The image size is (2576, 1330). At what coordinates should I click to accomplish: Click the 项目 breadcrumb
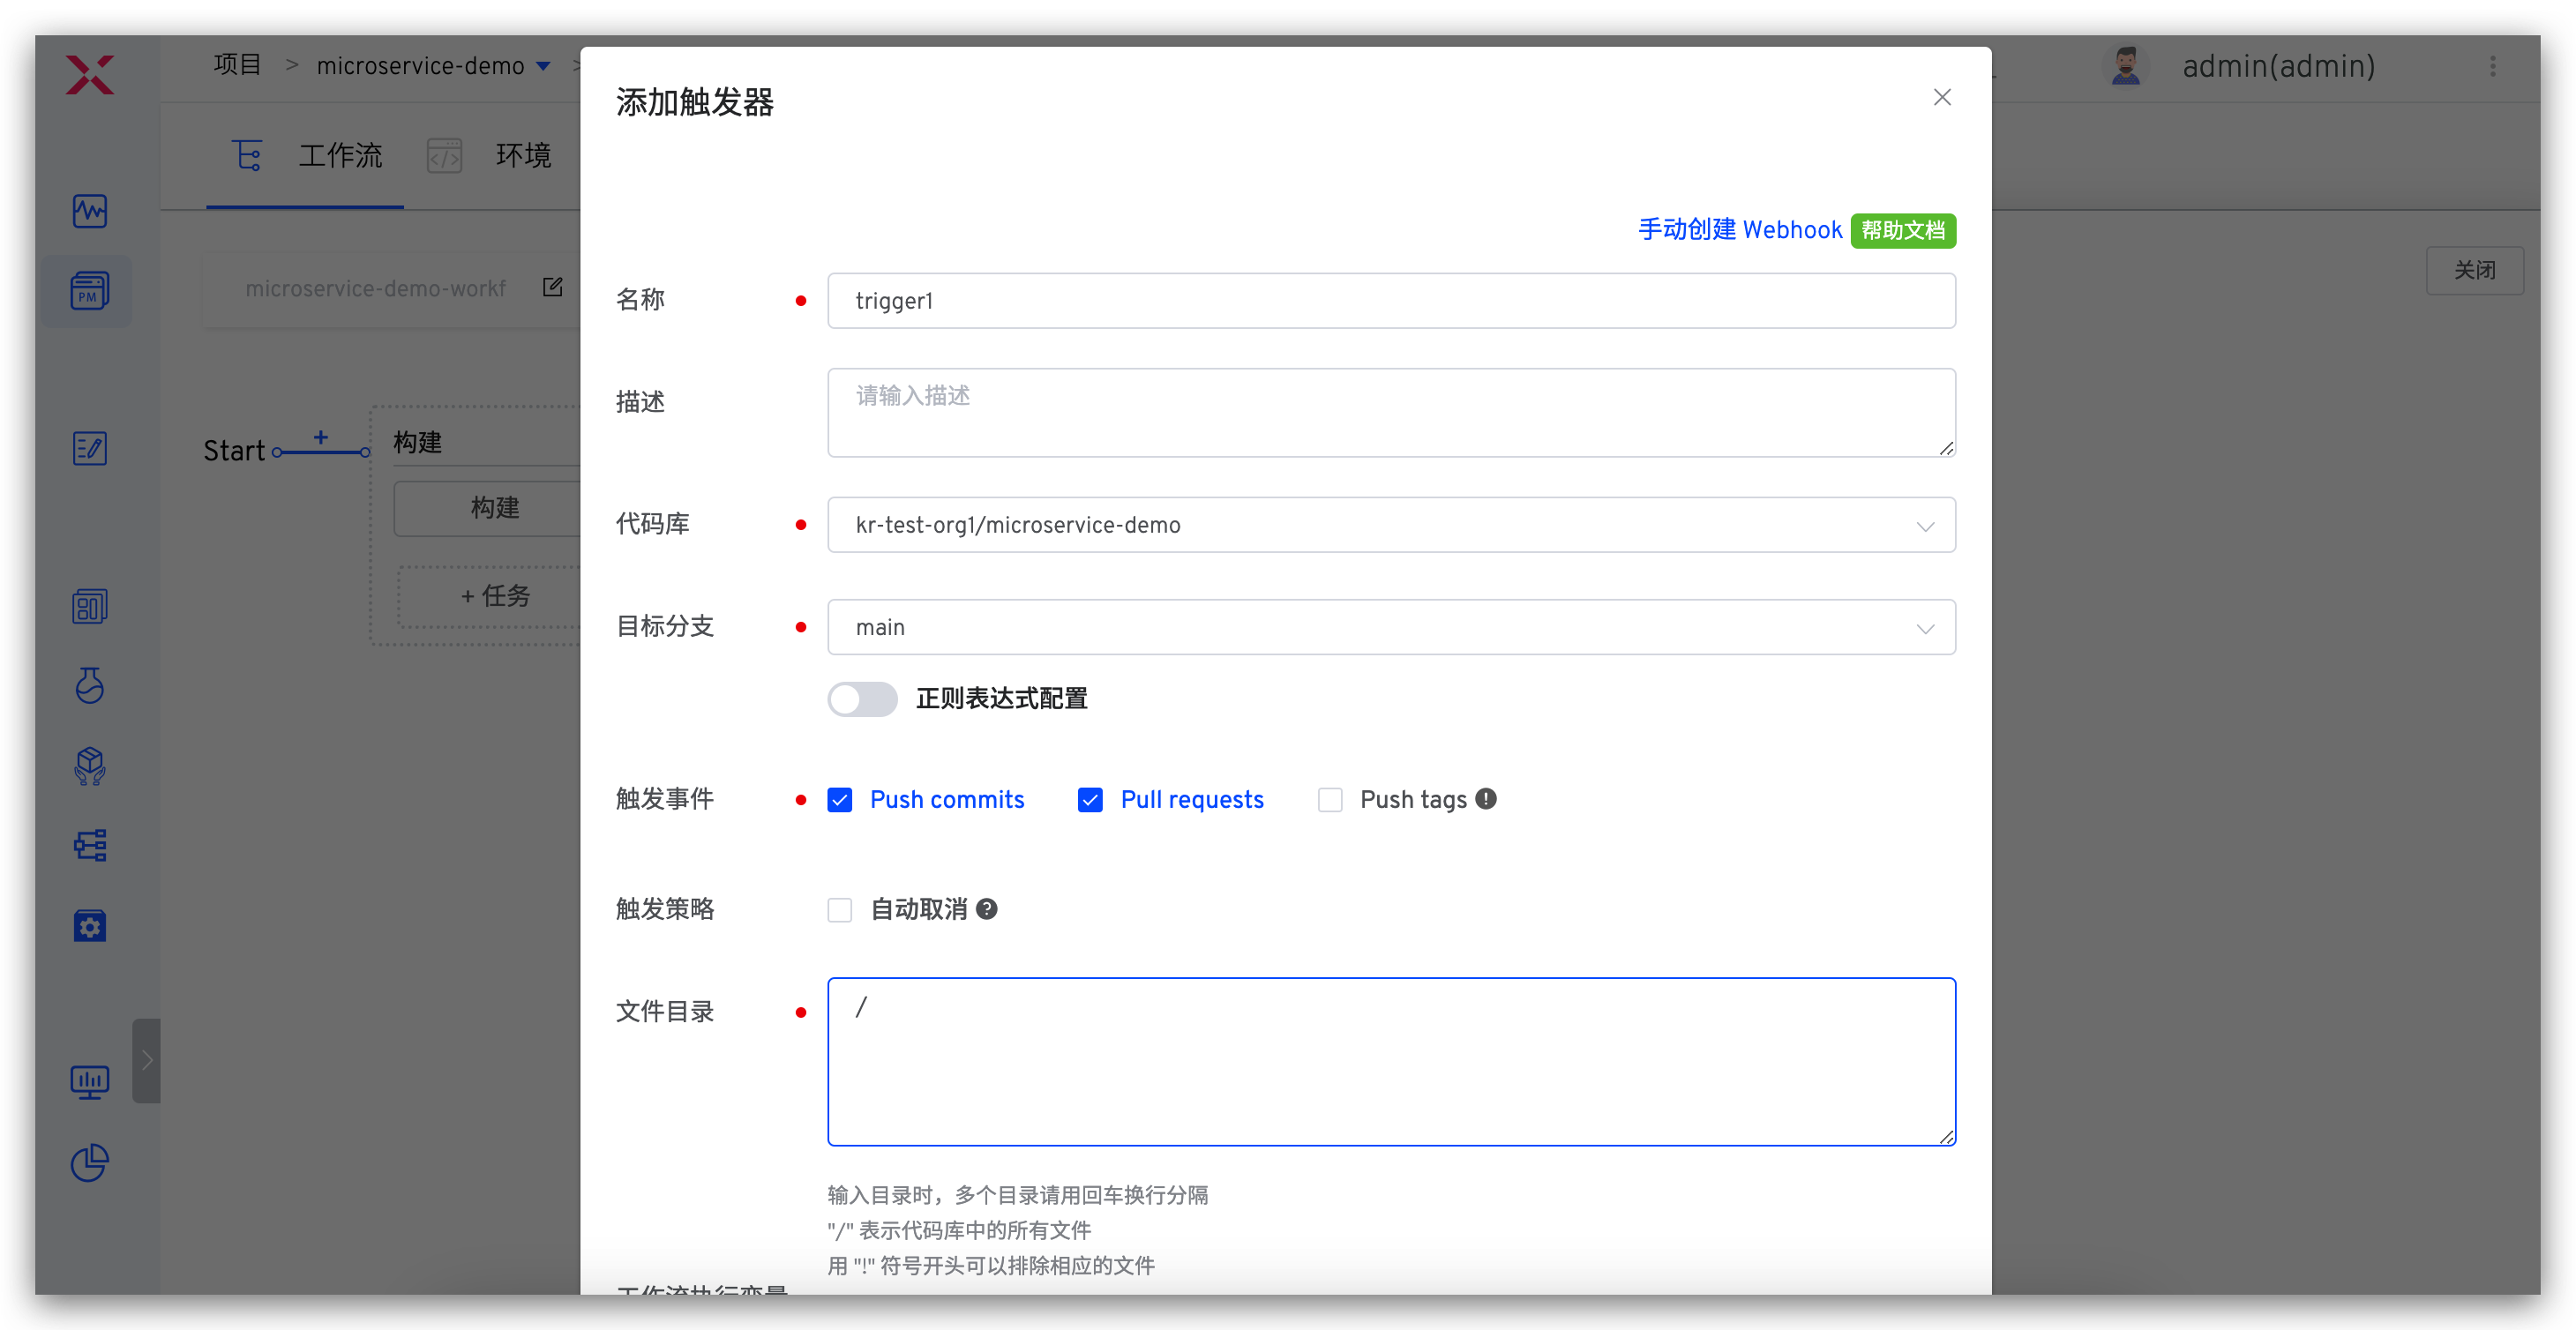(237, 65)
